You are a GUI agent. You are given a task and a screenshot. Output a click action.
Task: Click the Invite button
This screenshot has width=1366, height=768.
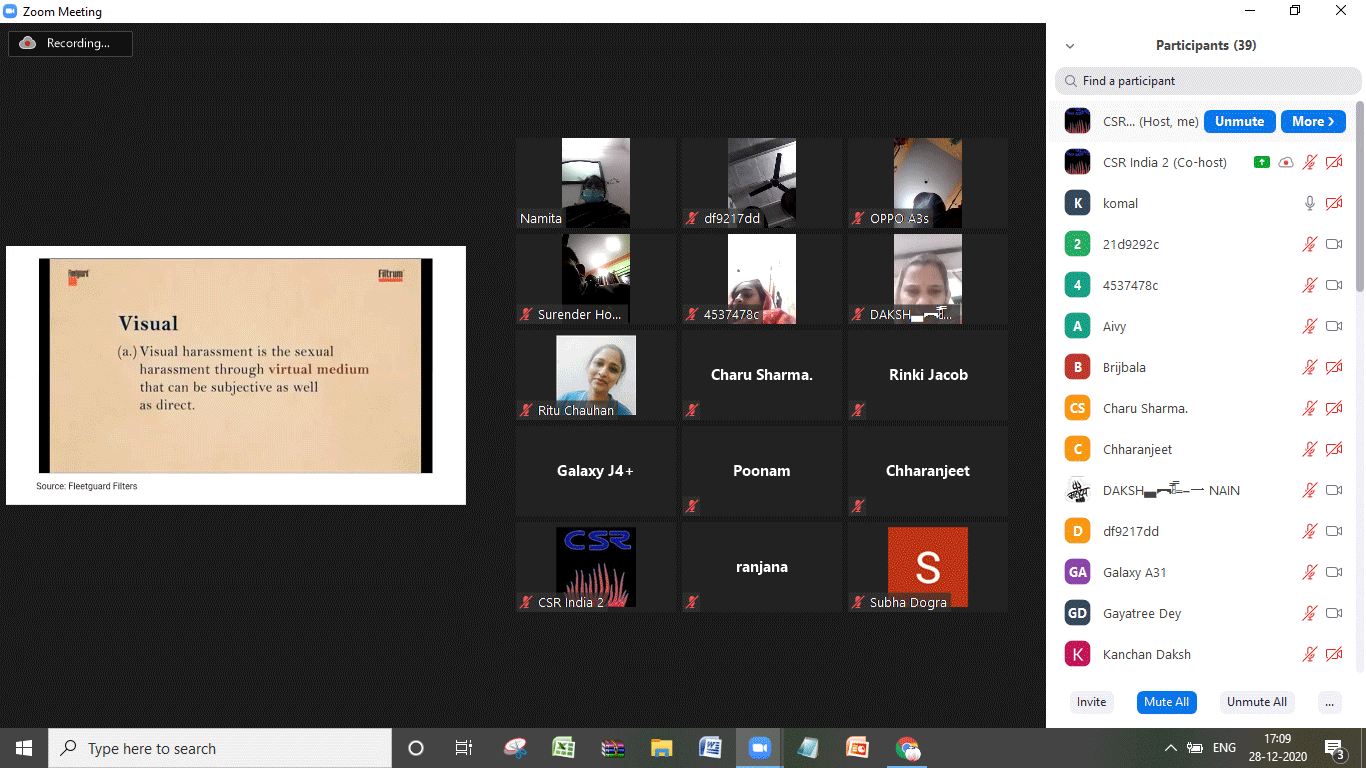click(x=1091, y=702)
